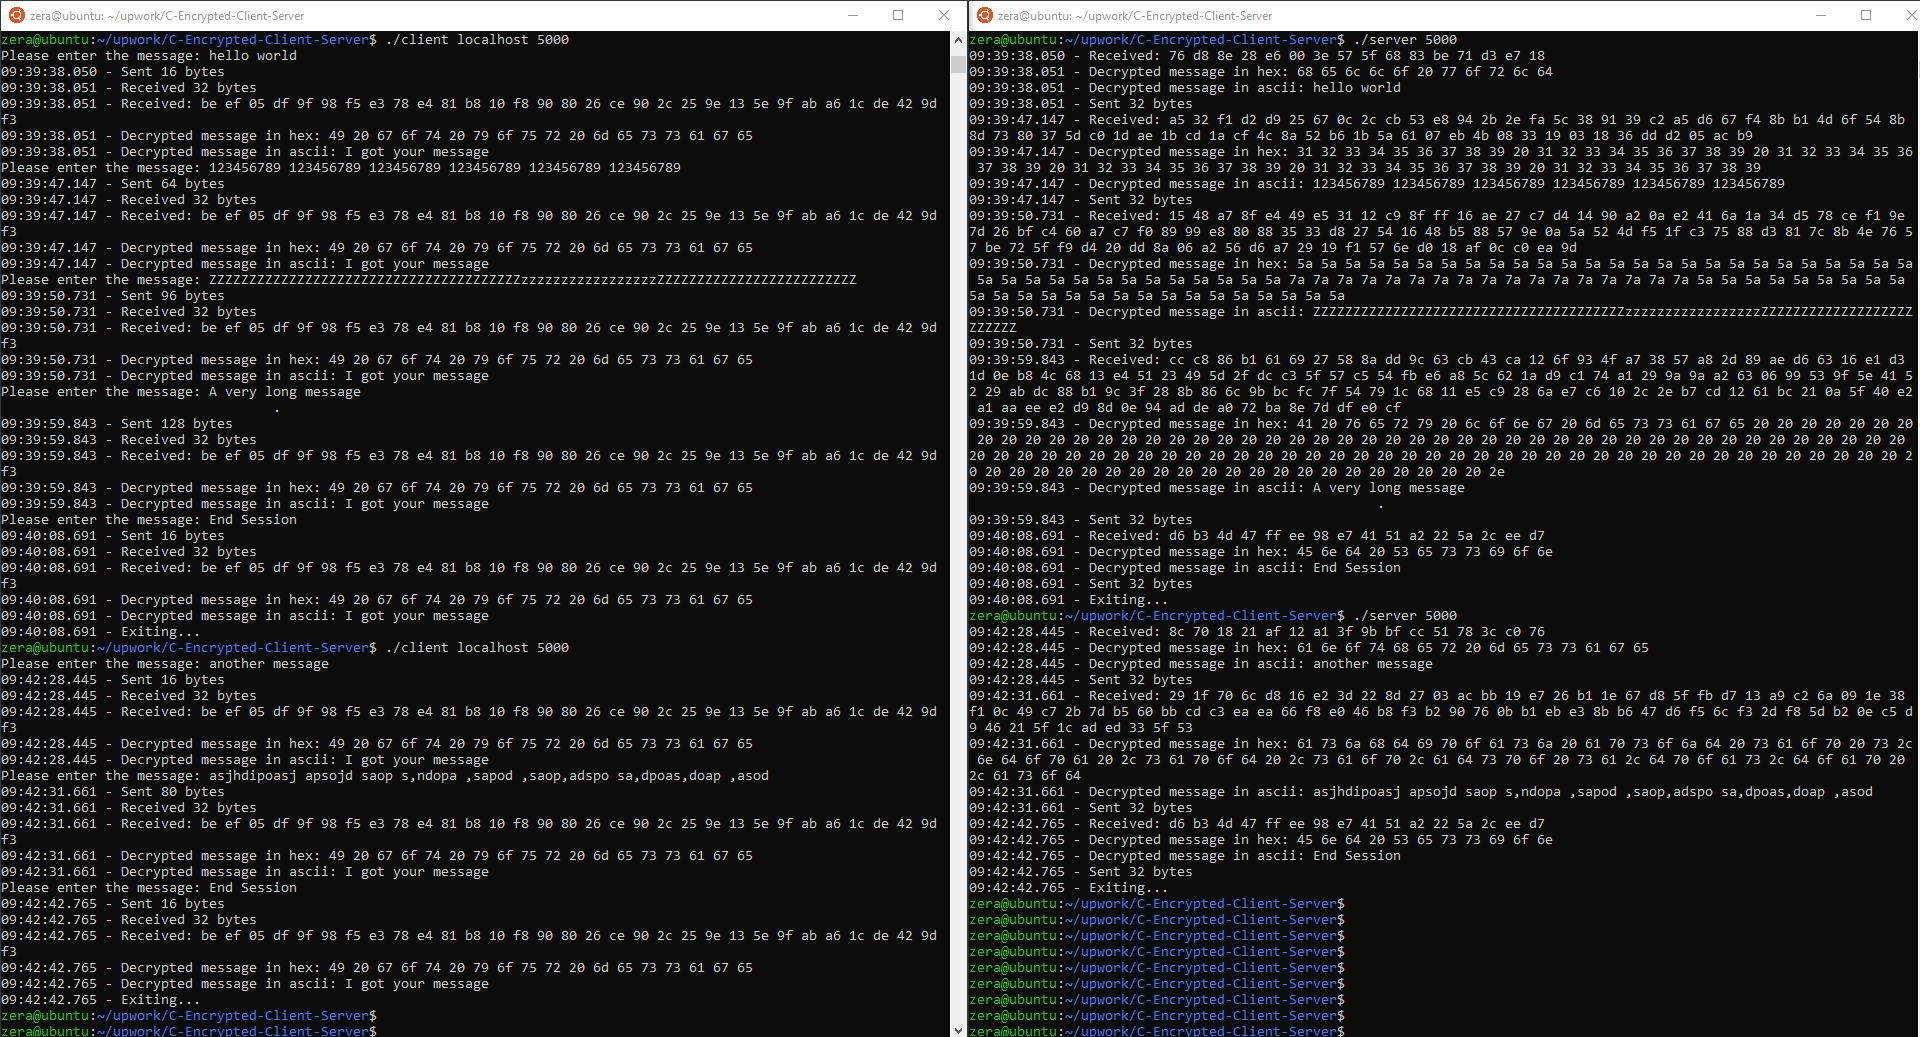This screenshot has height=1037, width=1920.
Task: Click 'Decrypted message in ascii: another message' in the right terminal
Action: (x=1261, y=664)
